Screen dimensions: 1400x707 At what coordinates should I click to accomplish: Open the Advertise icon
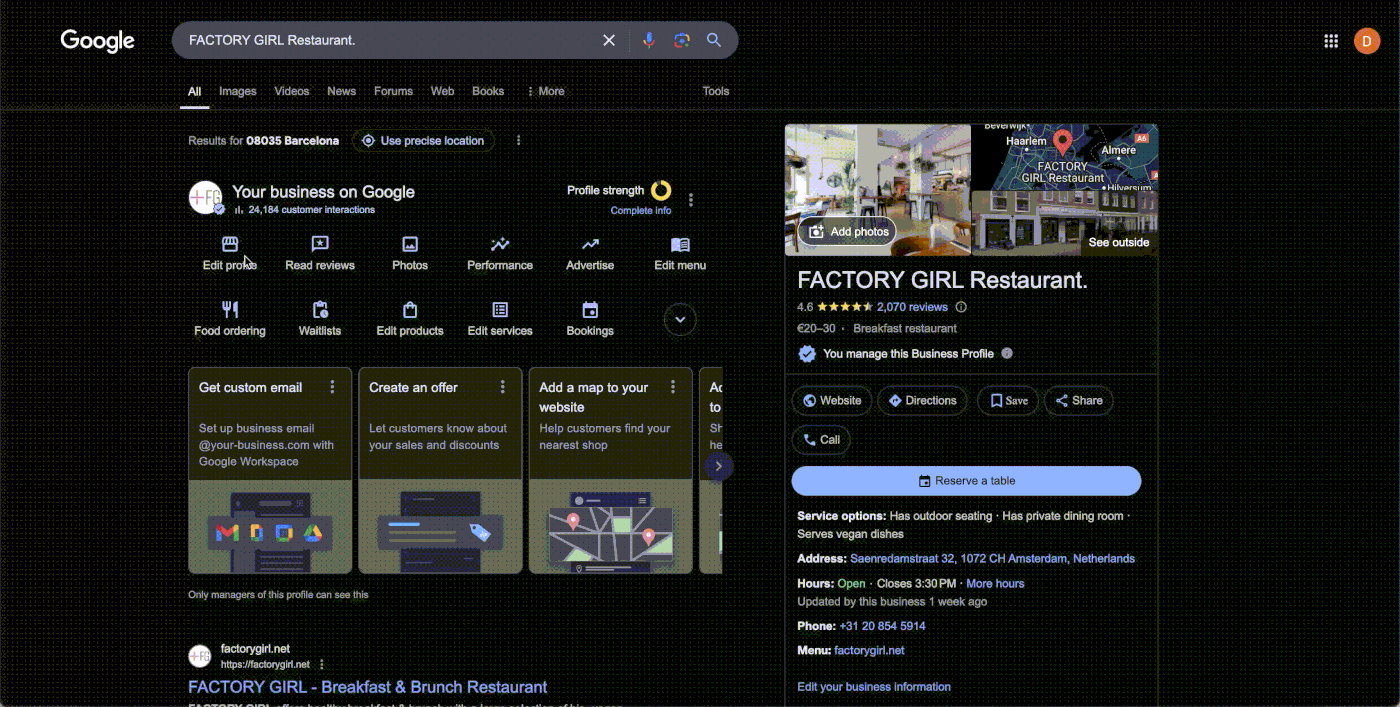tap(589, 243)
